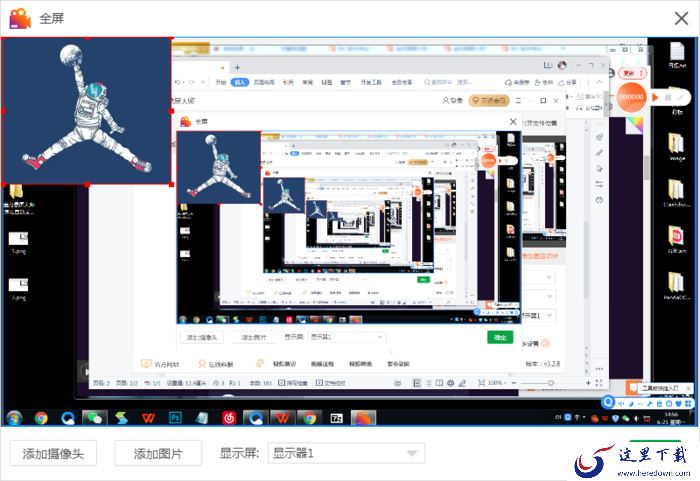This screenshot has width=700, height=481.
Task: Click 在线客服 link in previewed recorder window
Action: (216, 364)
